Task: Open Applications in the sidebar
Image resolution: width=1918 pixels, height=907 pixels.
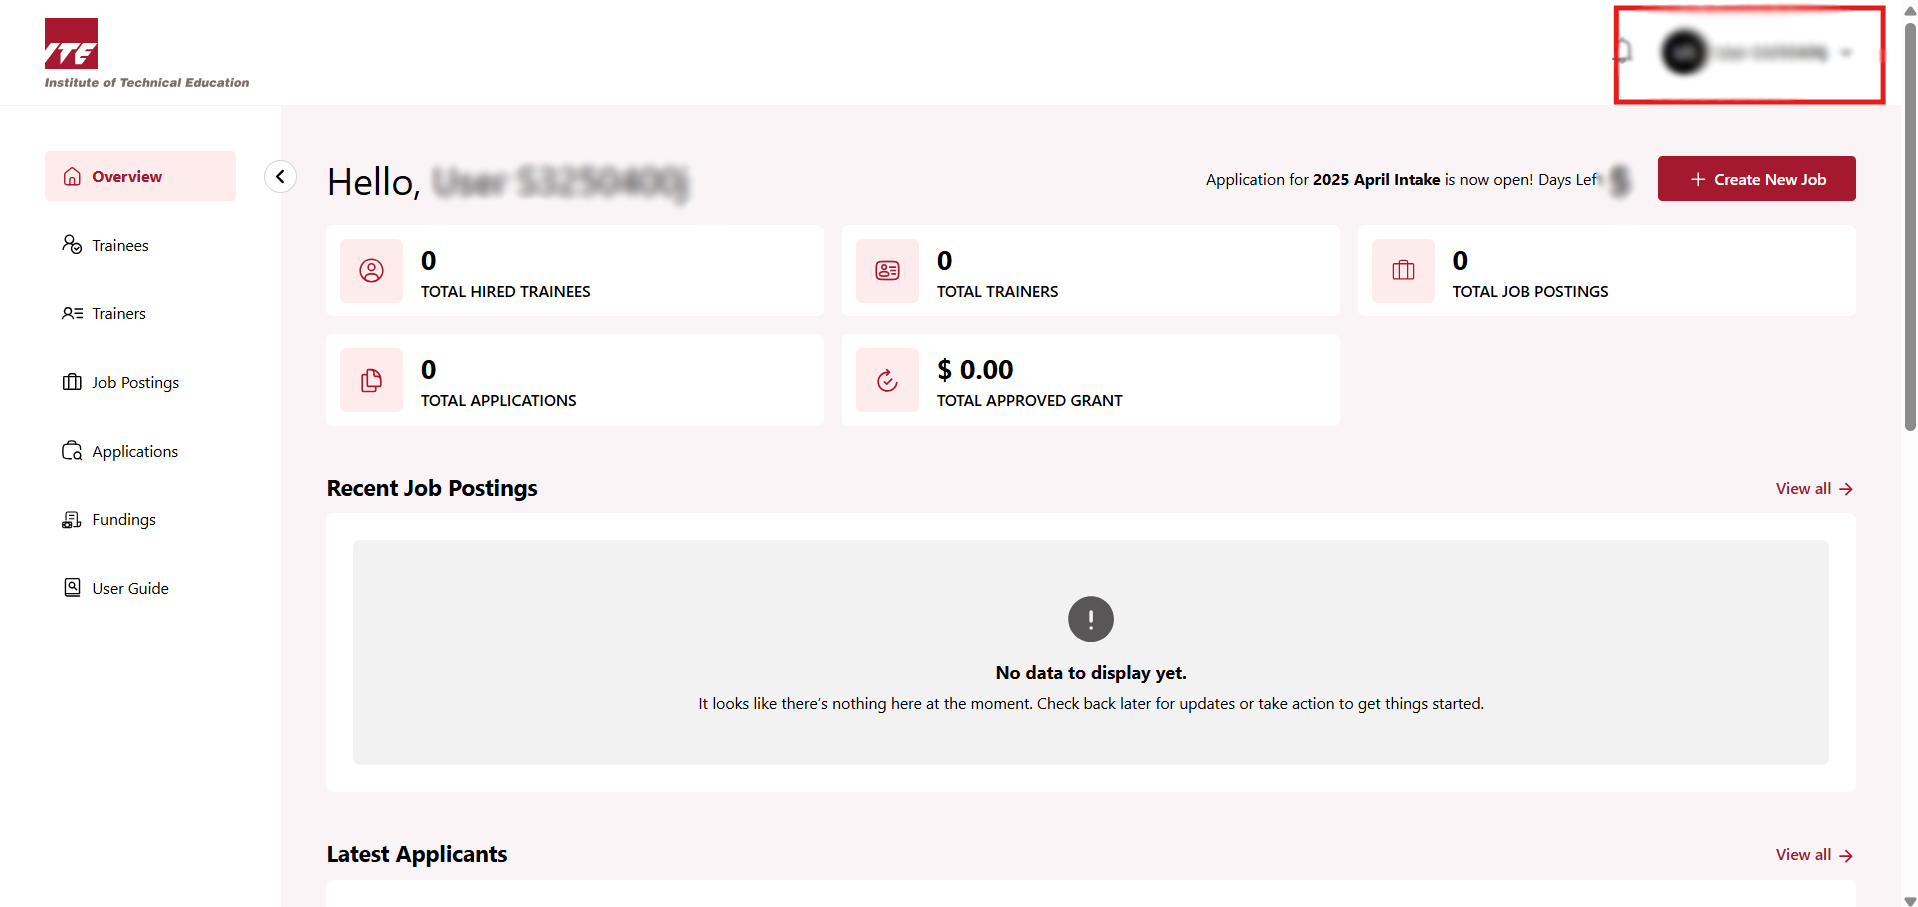Action: pyautogui.click(x=134, y=452)
